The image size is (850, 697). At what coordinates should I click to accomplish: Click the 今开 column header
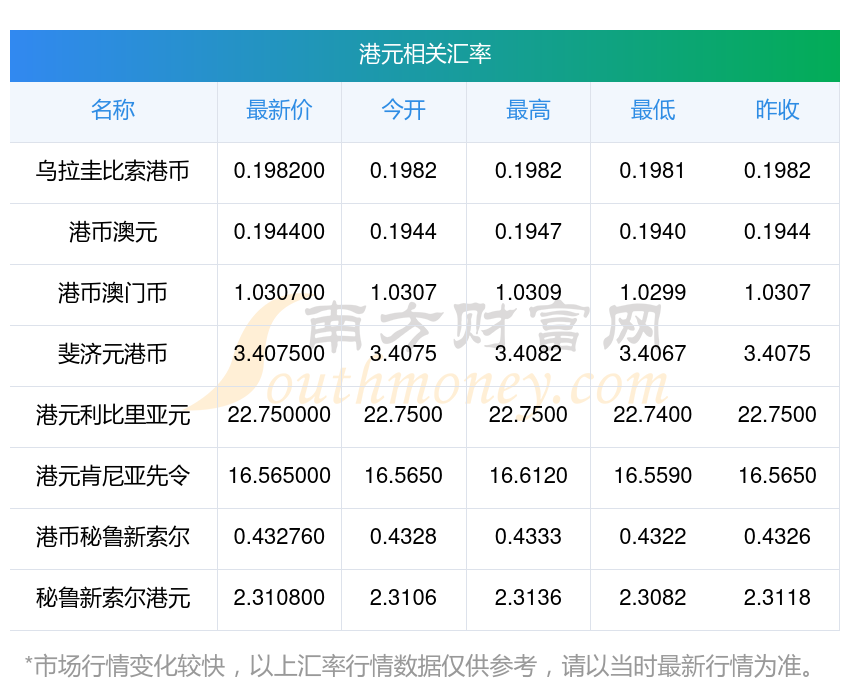(x=403, y=111)
